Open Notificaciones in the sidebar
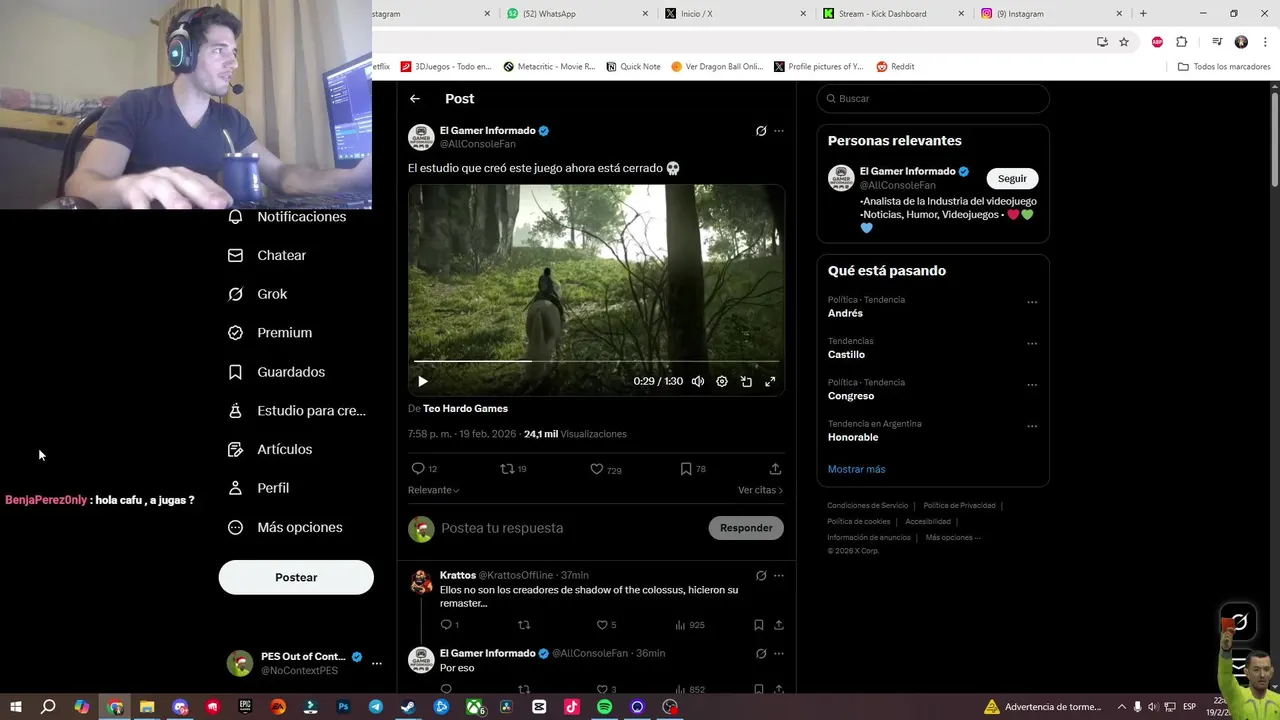 pos(287,217)
